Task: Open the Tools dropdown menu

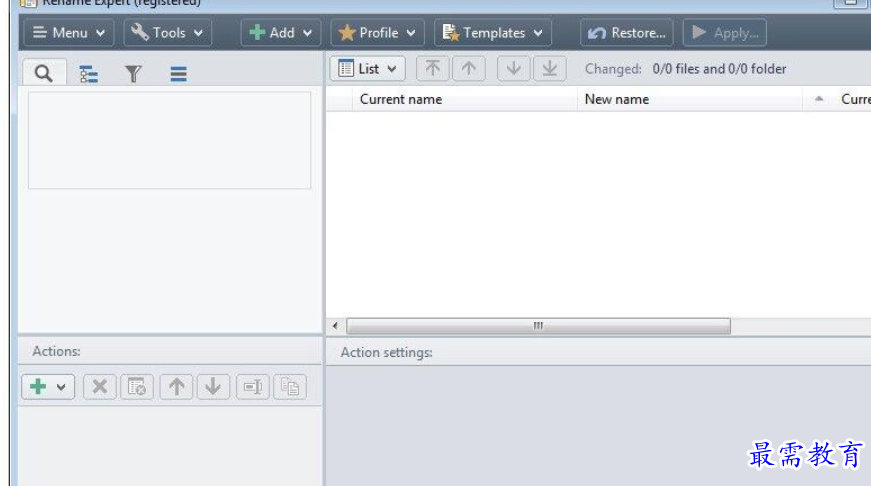Action: coord(167,33)
